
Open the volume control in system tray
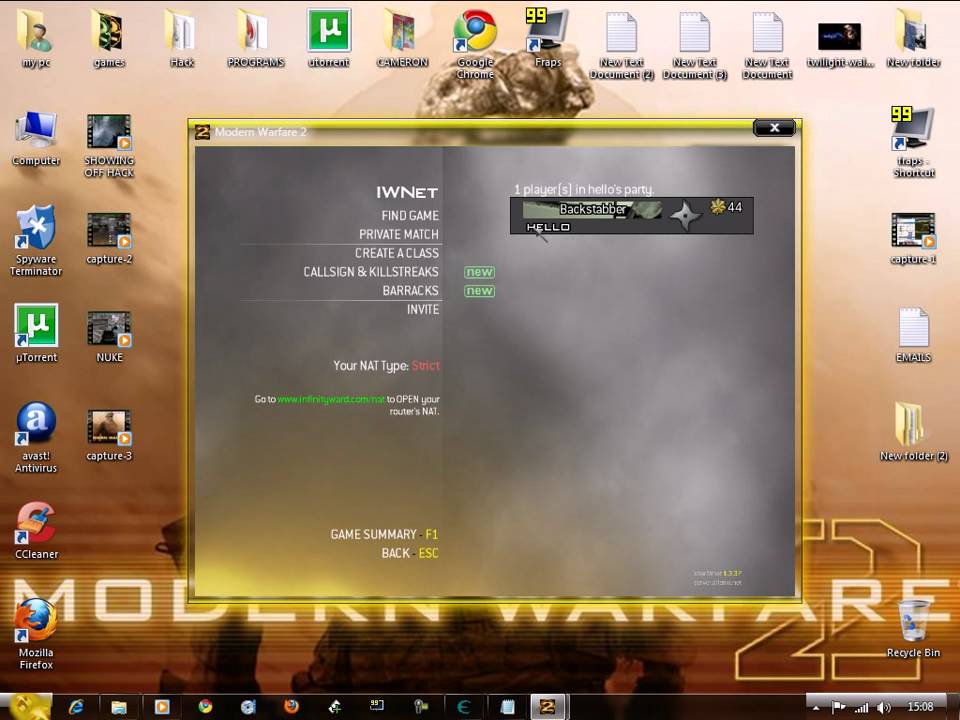click(884, 708)
